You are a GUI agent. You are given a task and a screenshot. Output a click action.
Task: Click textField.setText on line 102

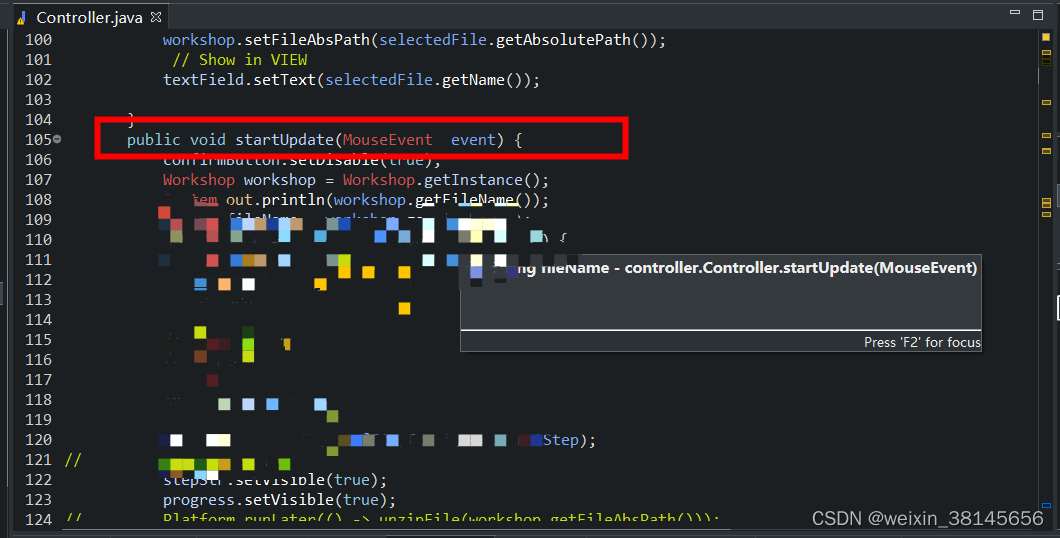pyautogui.click(x=239, y=80)
